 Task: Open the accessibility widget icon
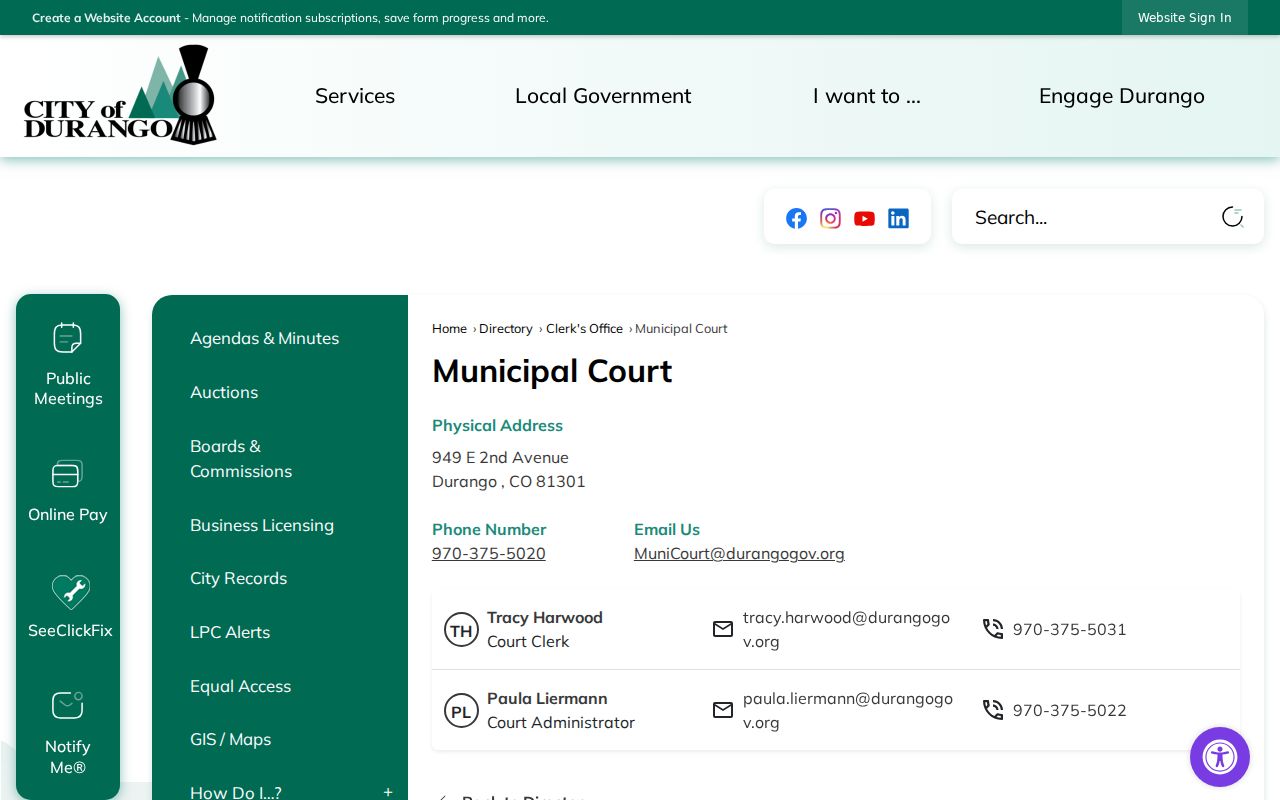[1220, 757]
